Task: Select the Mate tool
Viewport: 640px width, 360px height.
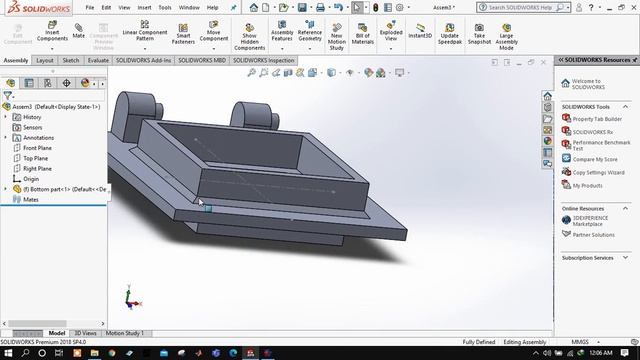Action: pyautogui.click(x=78, y=31)
